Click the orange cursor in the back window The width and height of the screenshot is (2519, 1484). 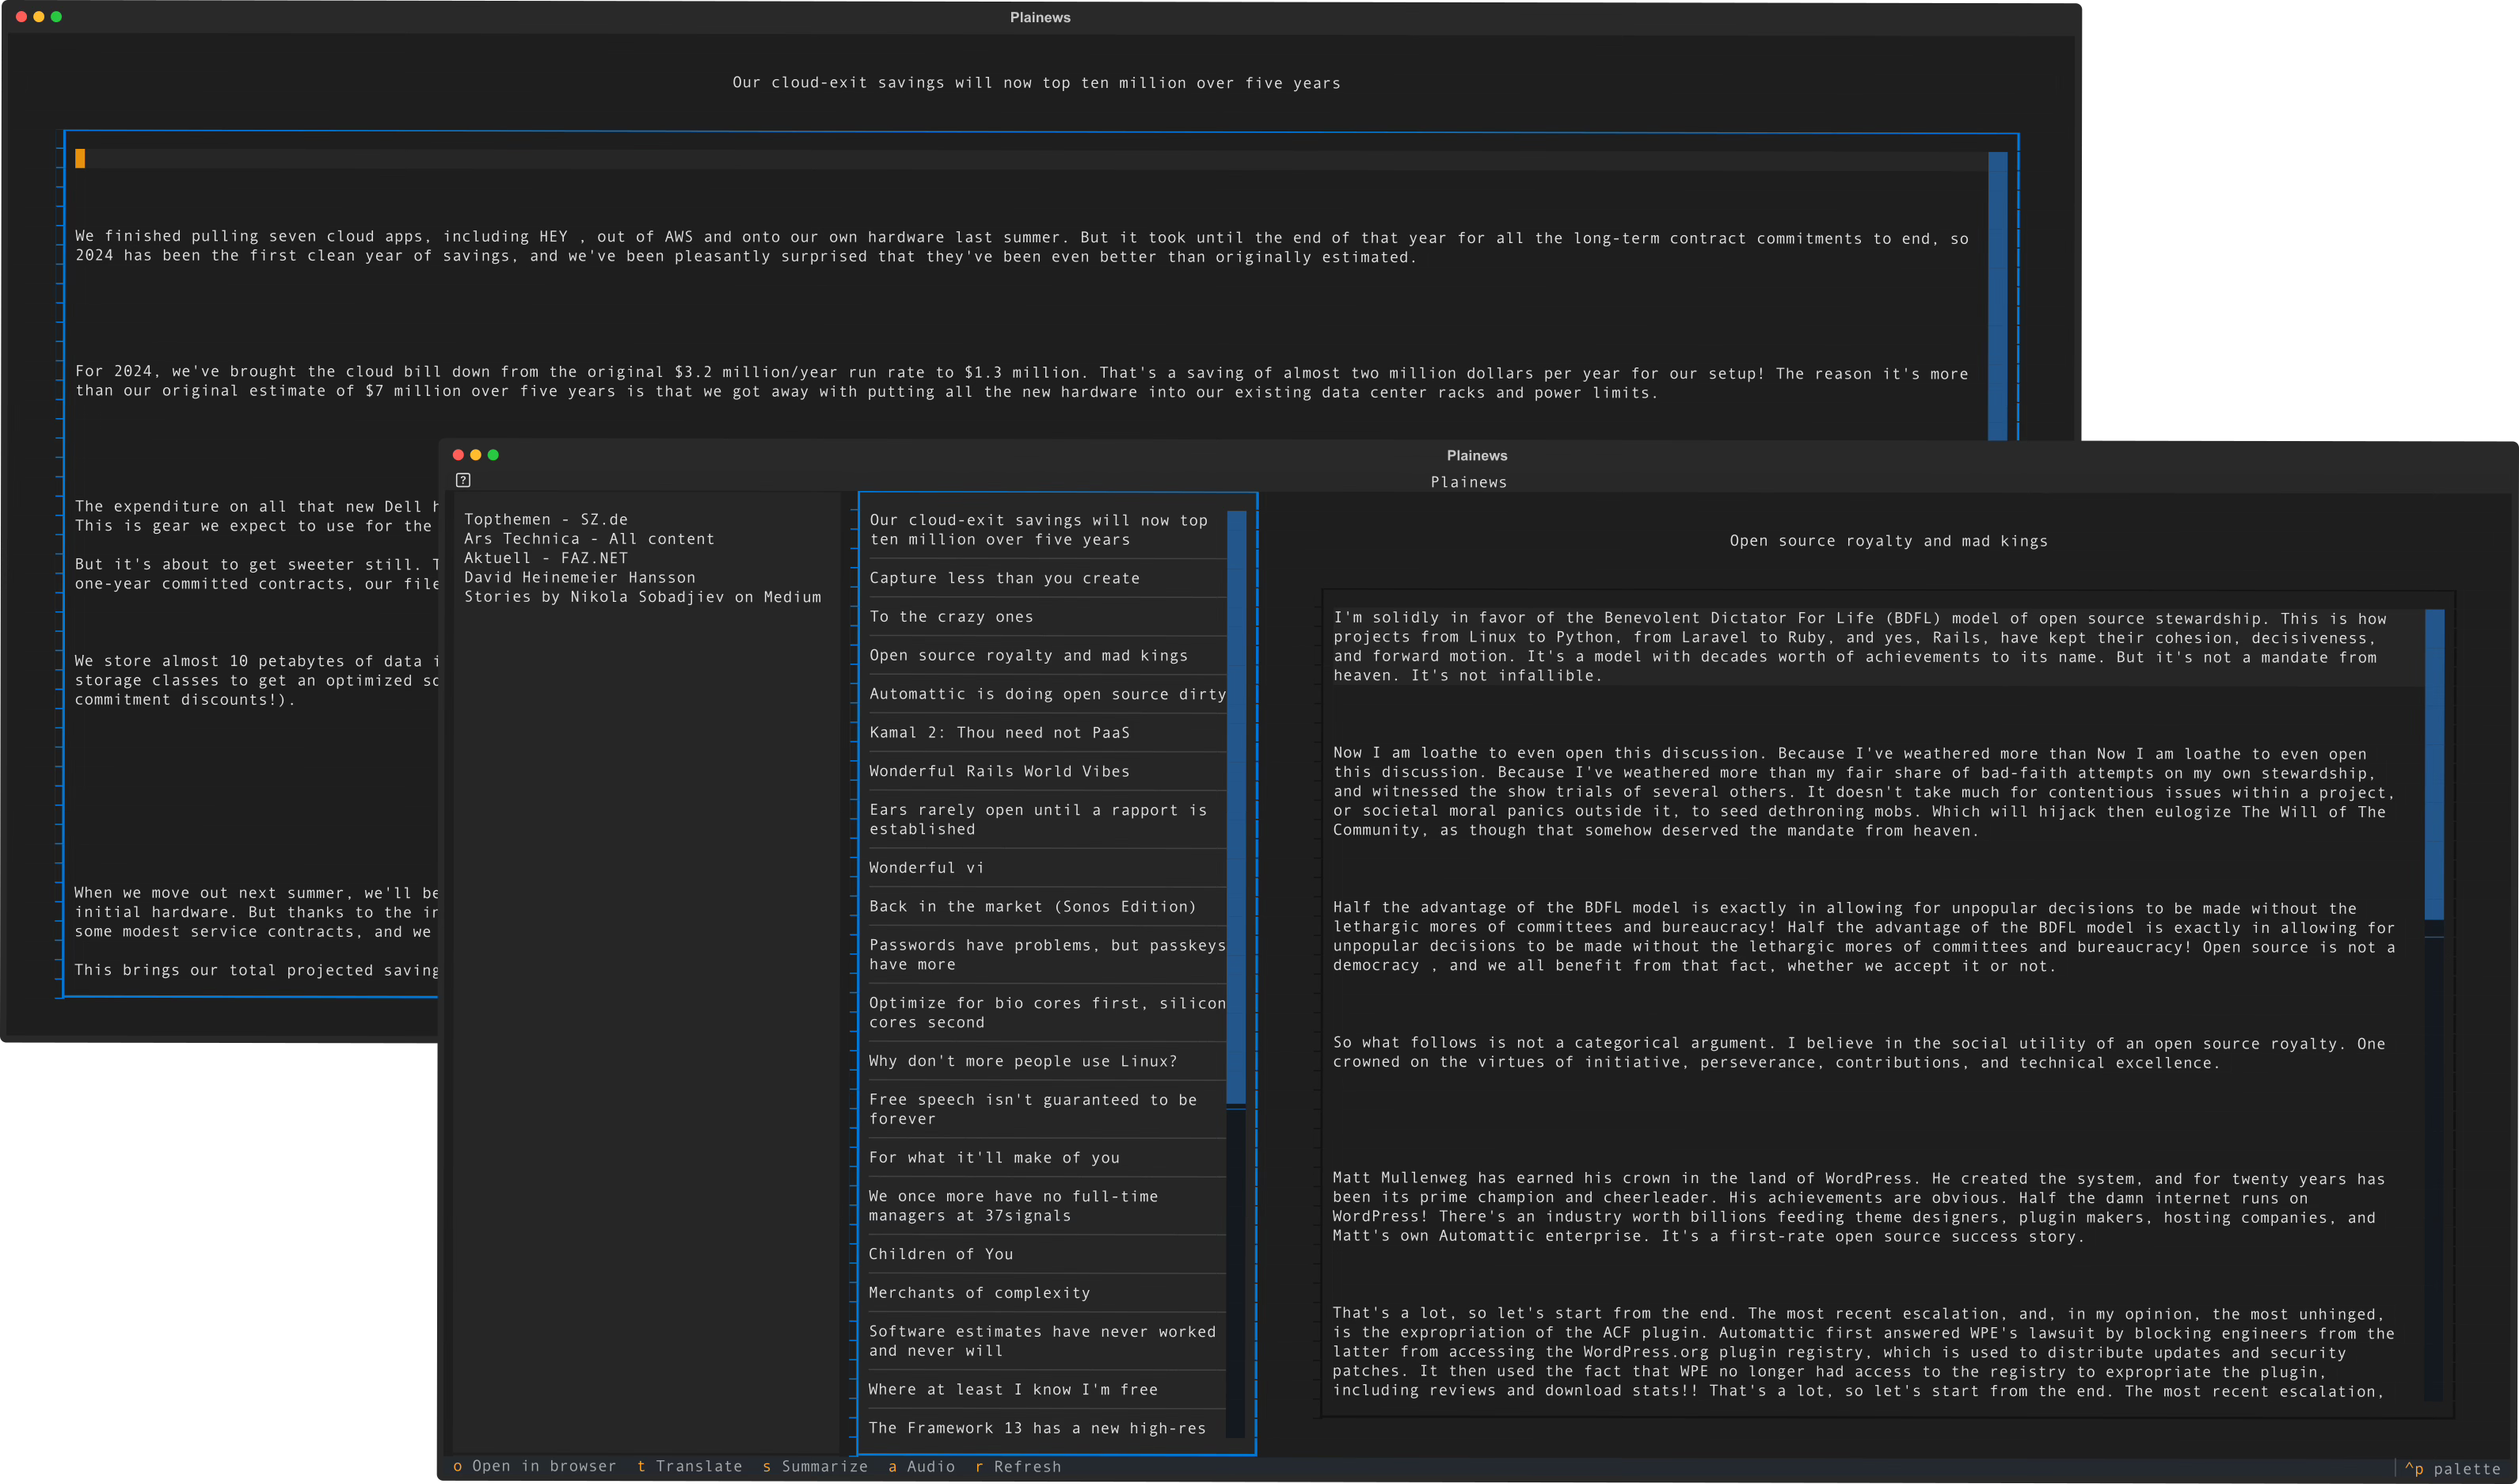pyautogui.click(x=80, y=158)
